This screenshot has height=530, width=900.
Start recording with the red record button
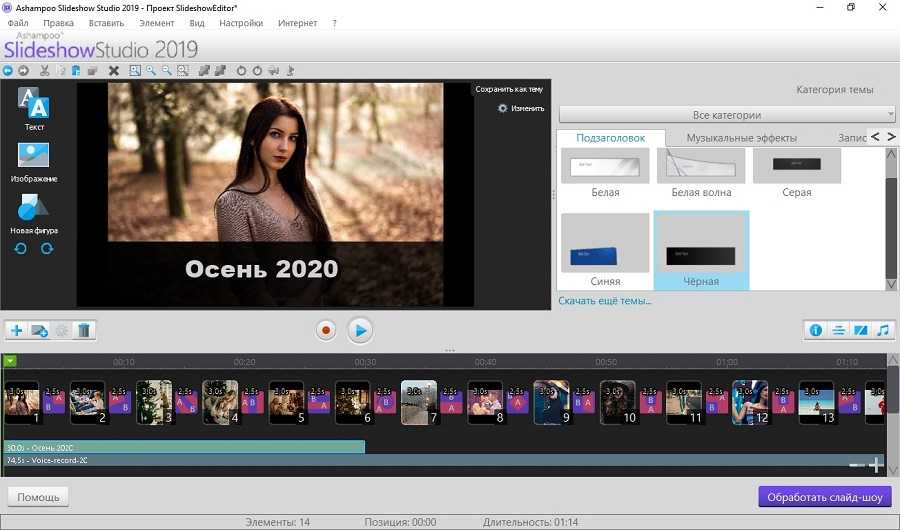(x=325, y=330)
